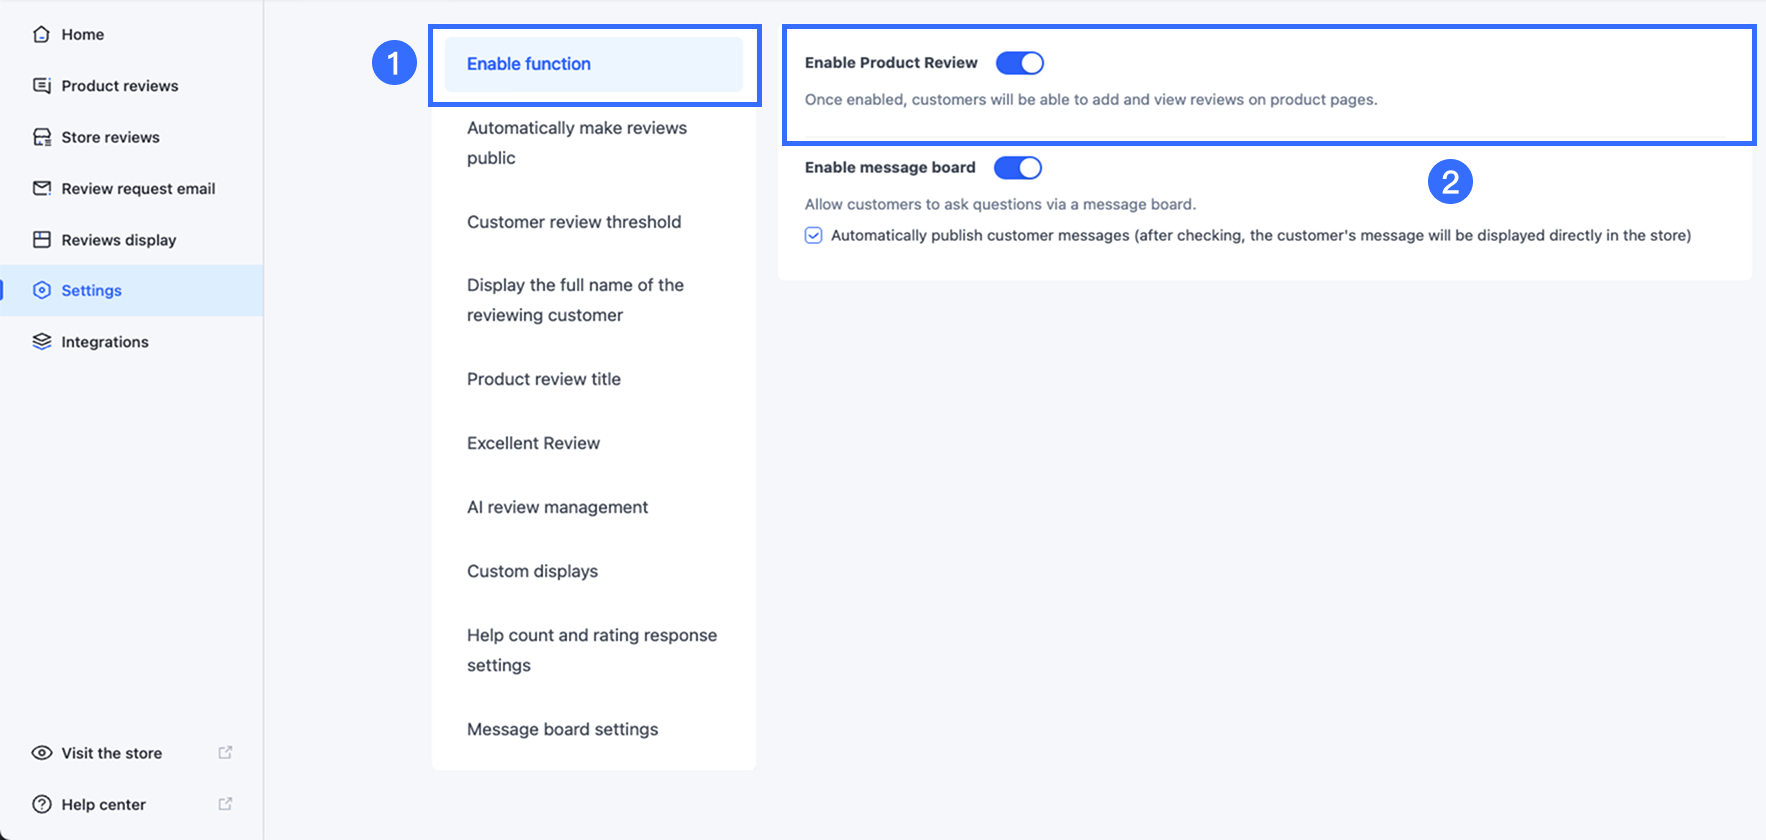Image resolution: width=1766 pixels, height=840 pixels.
Task: Select Custom displays in settings list
Action: point(532,571)
